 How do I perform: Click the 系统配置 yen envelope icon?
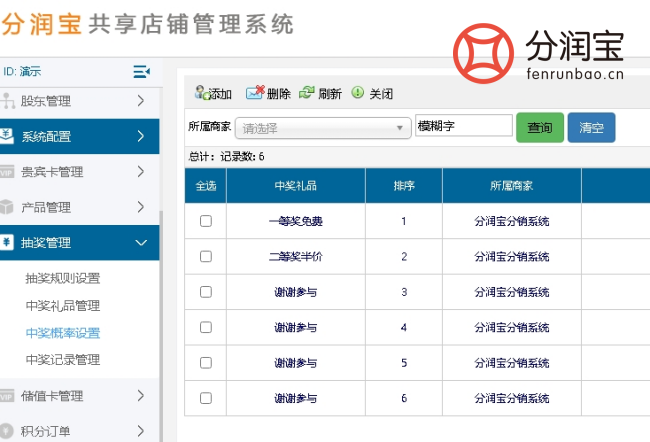(x=7, y=136)
